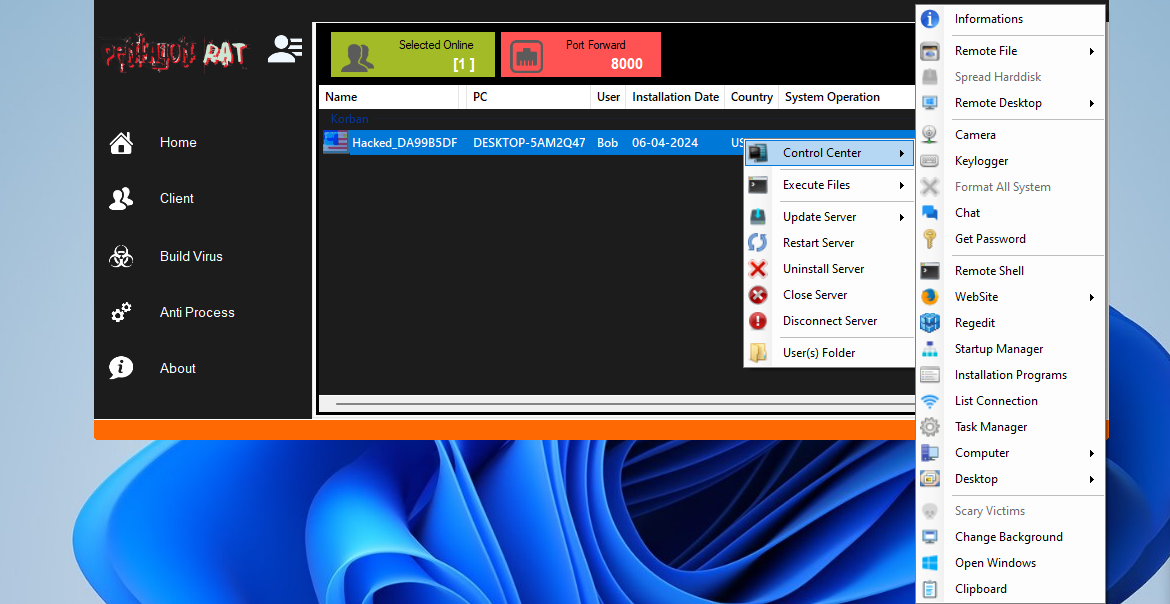This screenshot has width=1170, height=604.
Task: Expand the Execute Files submenu arrow
Action: click(x=901, y=185)
